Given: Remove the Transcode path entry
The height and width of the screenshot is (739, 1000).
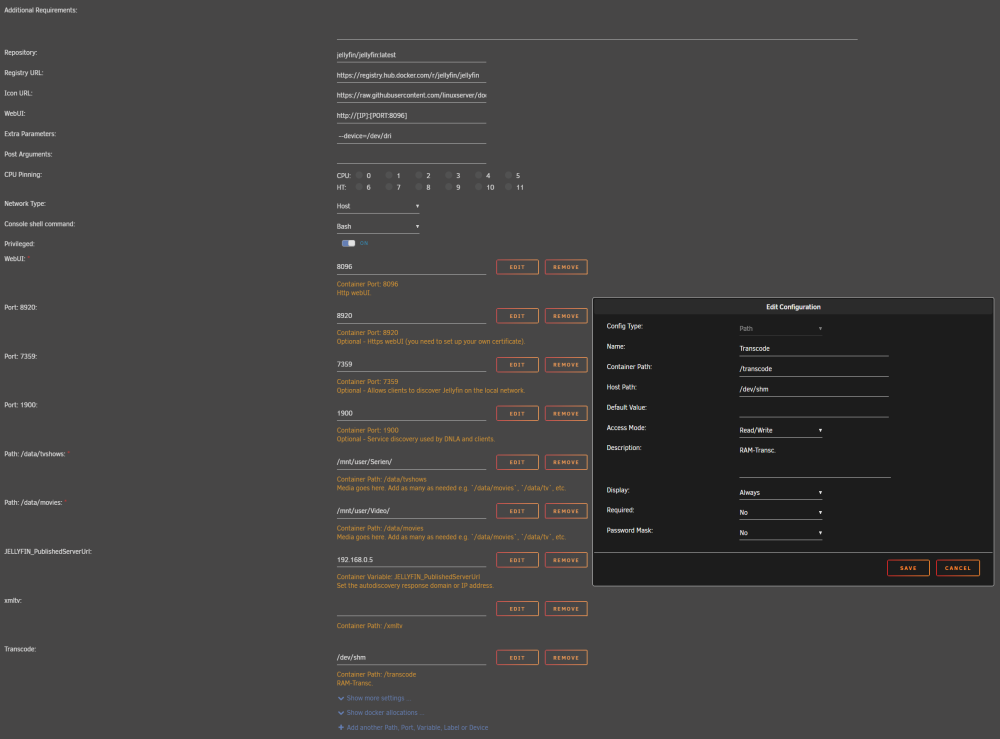Looking at the screenshot, I should coord(566,657).
